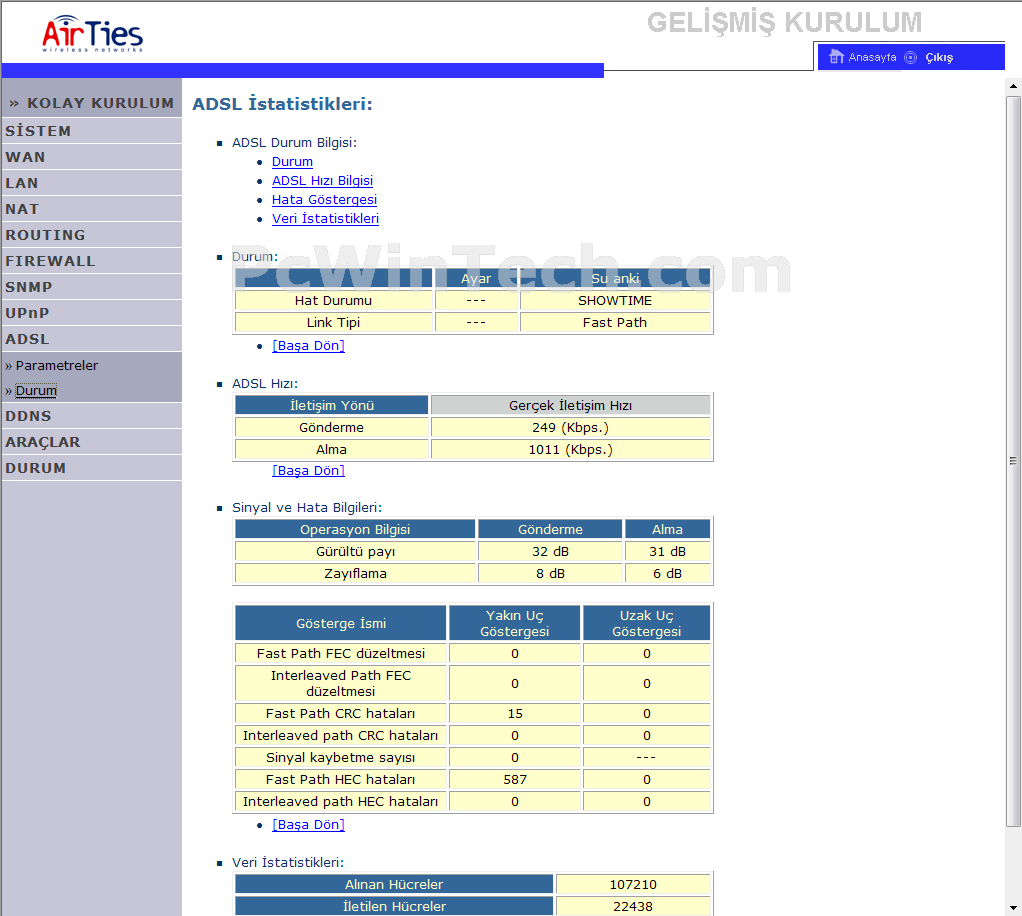Click the CRC error count 15
The width and height of the screenshot is (1022, 916).
pos(514,713)
